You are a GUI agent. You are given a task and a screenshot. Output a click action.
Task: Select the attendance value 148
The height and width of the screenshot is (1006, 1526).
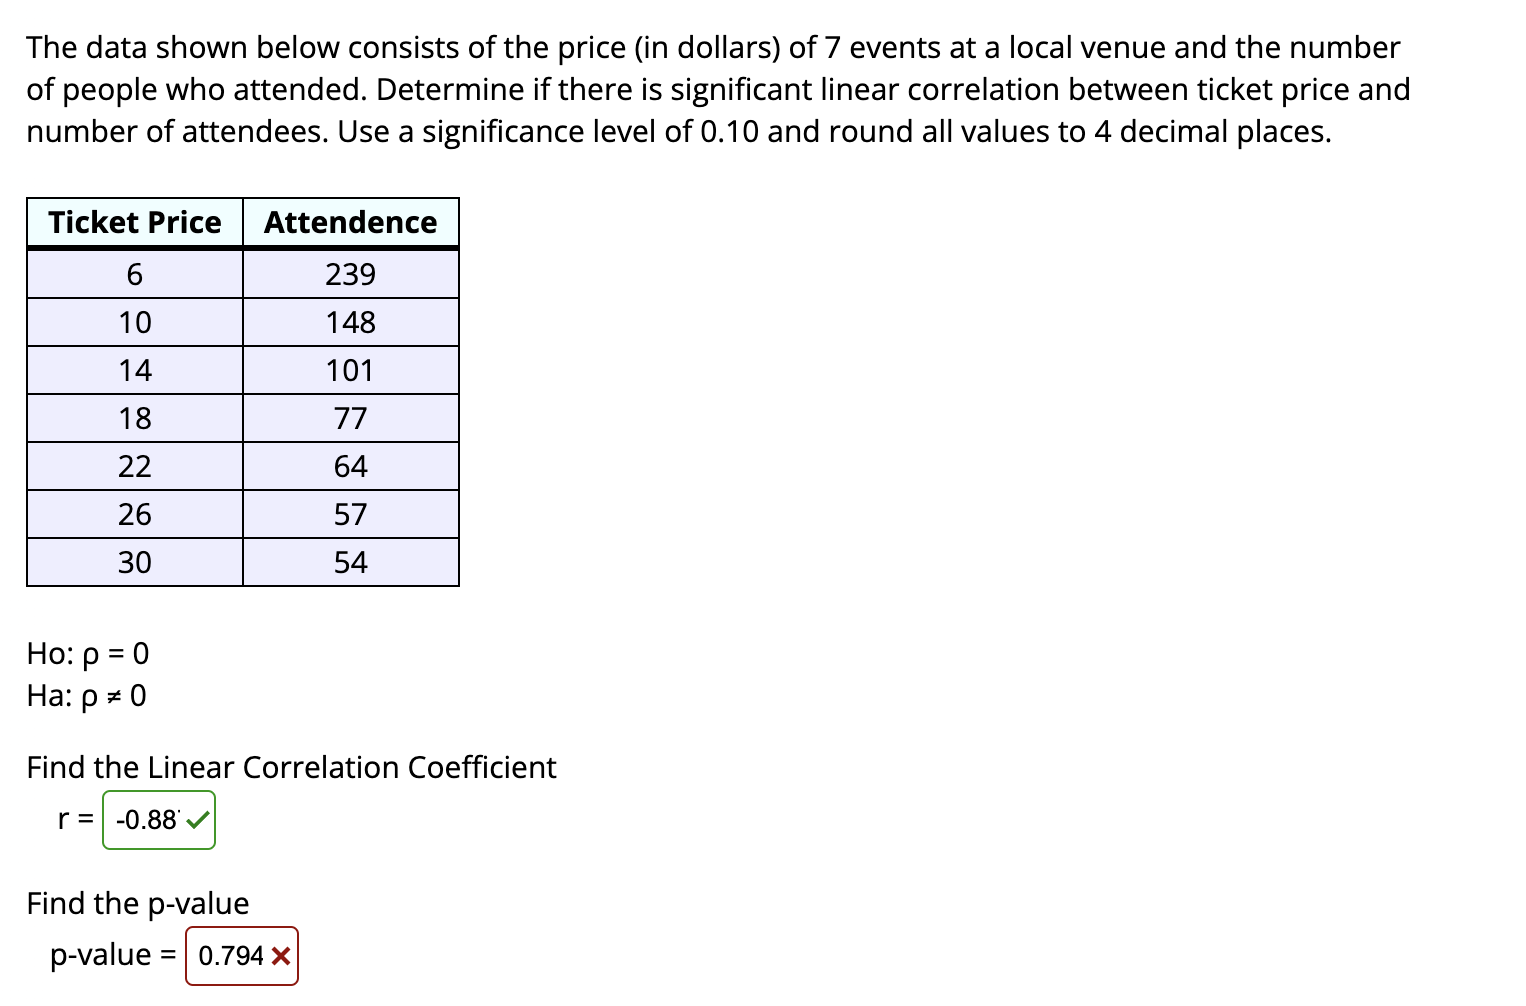click(350, 322)
